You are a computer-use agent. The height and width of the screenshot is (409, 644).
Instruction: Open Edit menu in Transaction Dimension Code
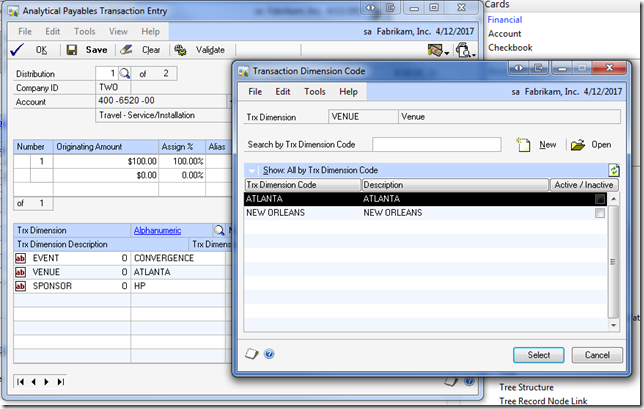point(283,92)
